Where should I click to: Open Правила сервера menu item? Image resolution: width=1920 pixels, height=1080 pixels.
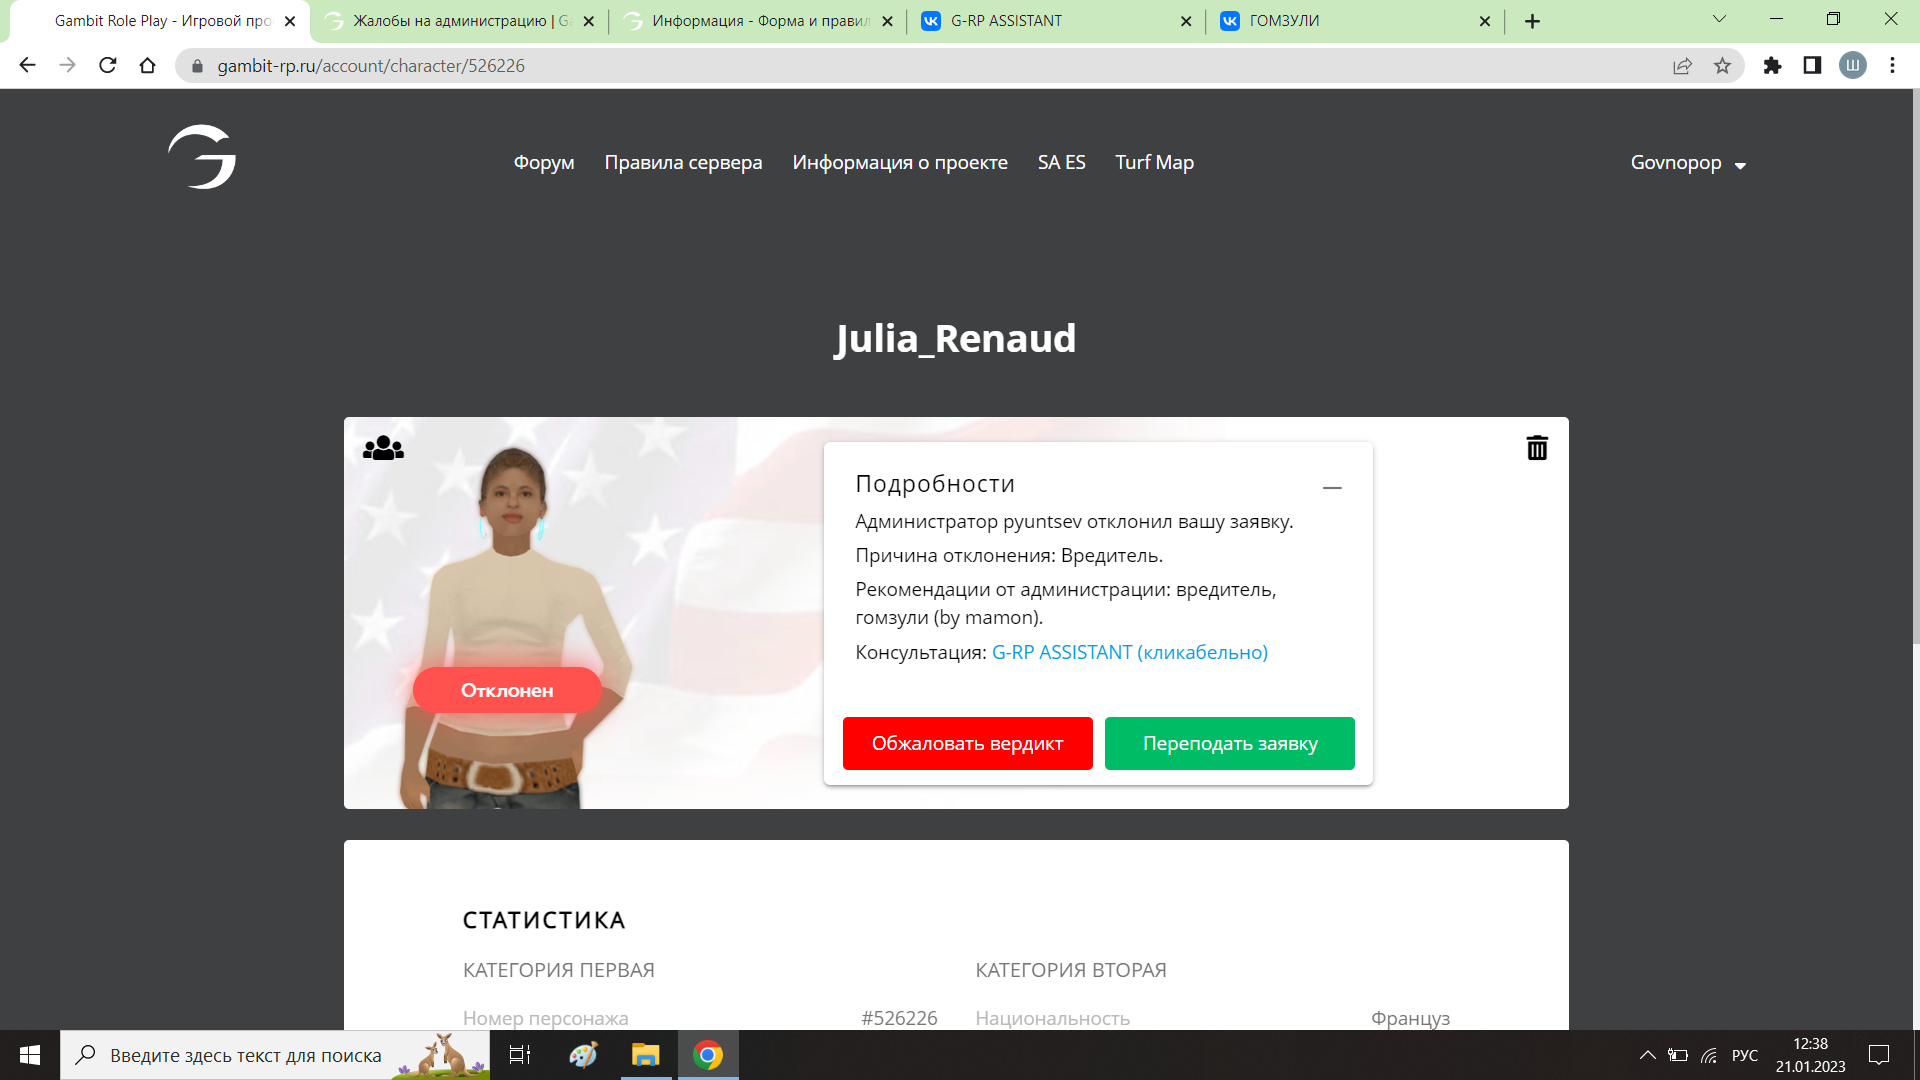point(683,163)
